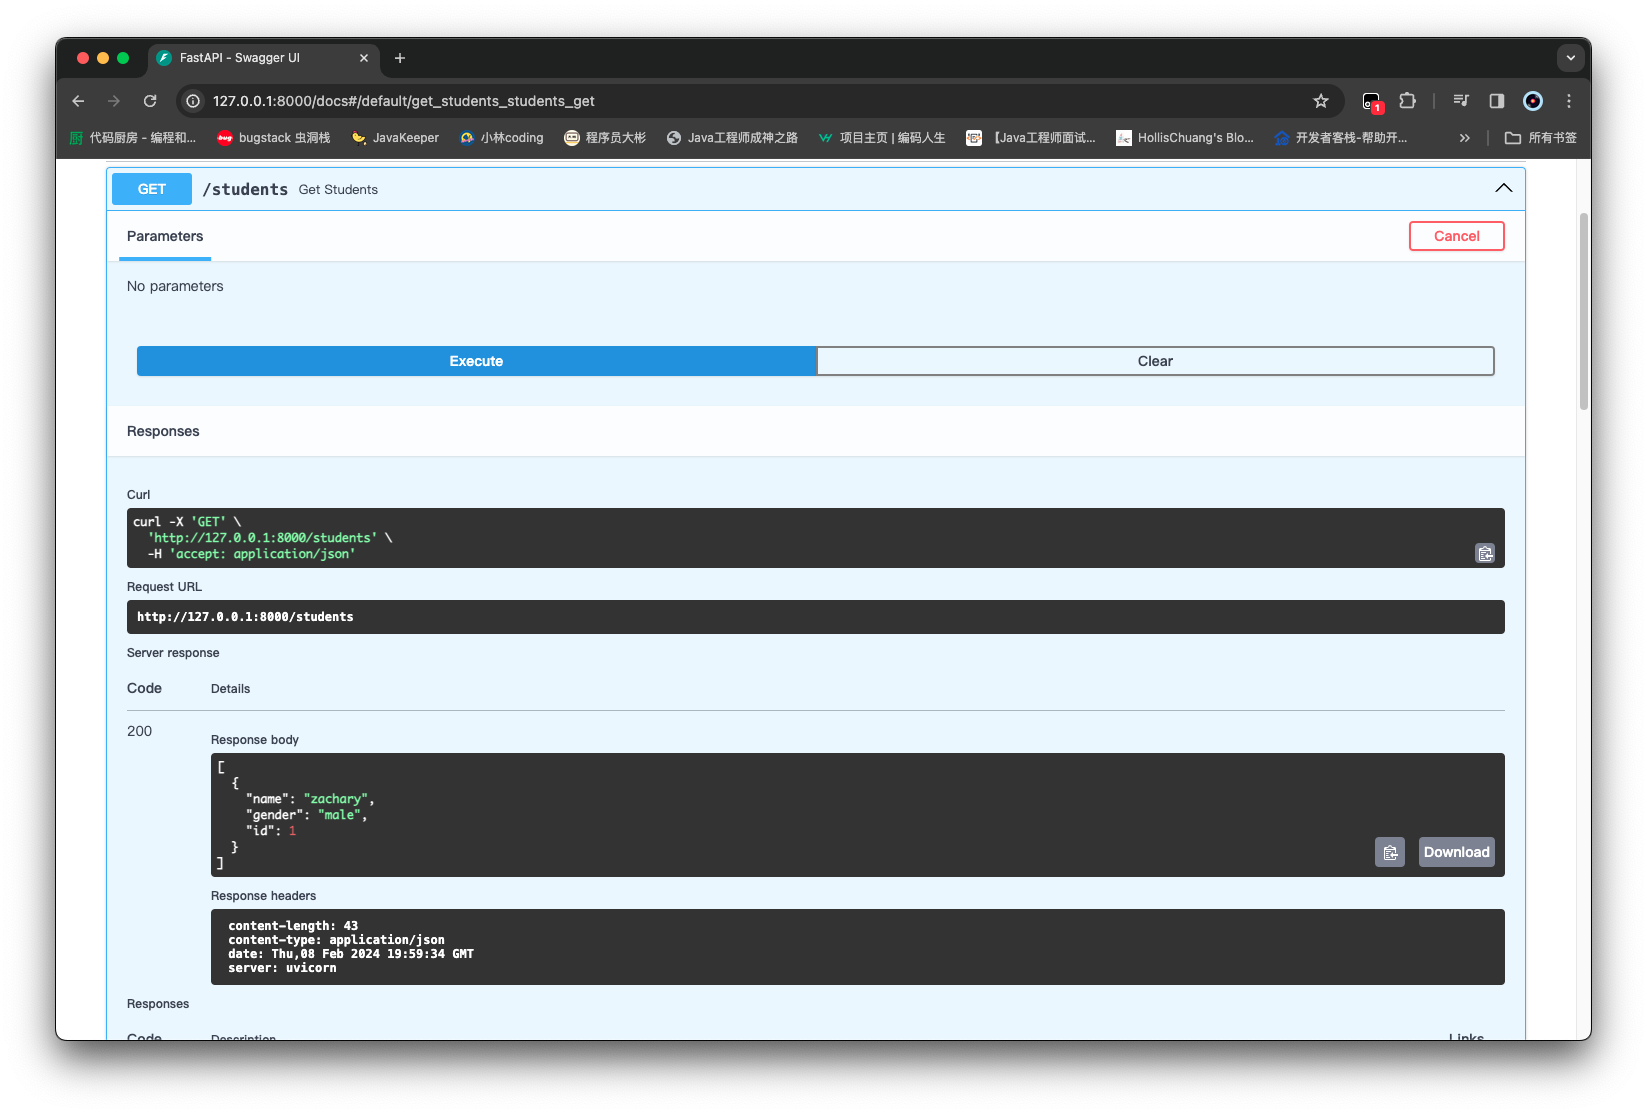Toggle the browser side panel icon
Image resolution: width=1647 pixels, height=1114 pixels.
(1497, 101)
